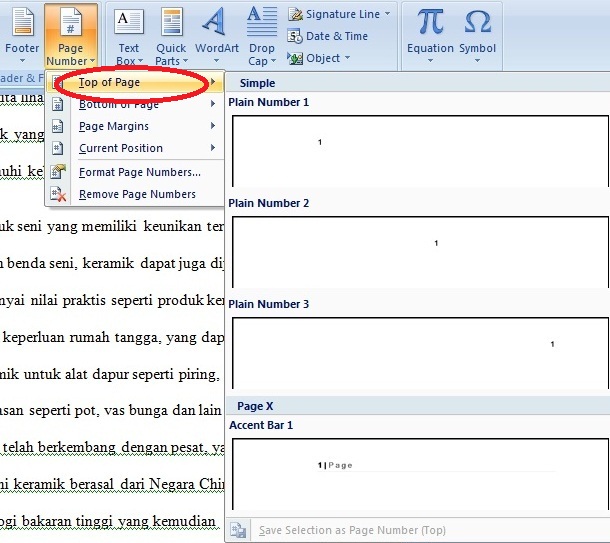
Task: Click the Footer icon in the ribbon
Action: 23,22
